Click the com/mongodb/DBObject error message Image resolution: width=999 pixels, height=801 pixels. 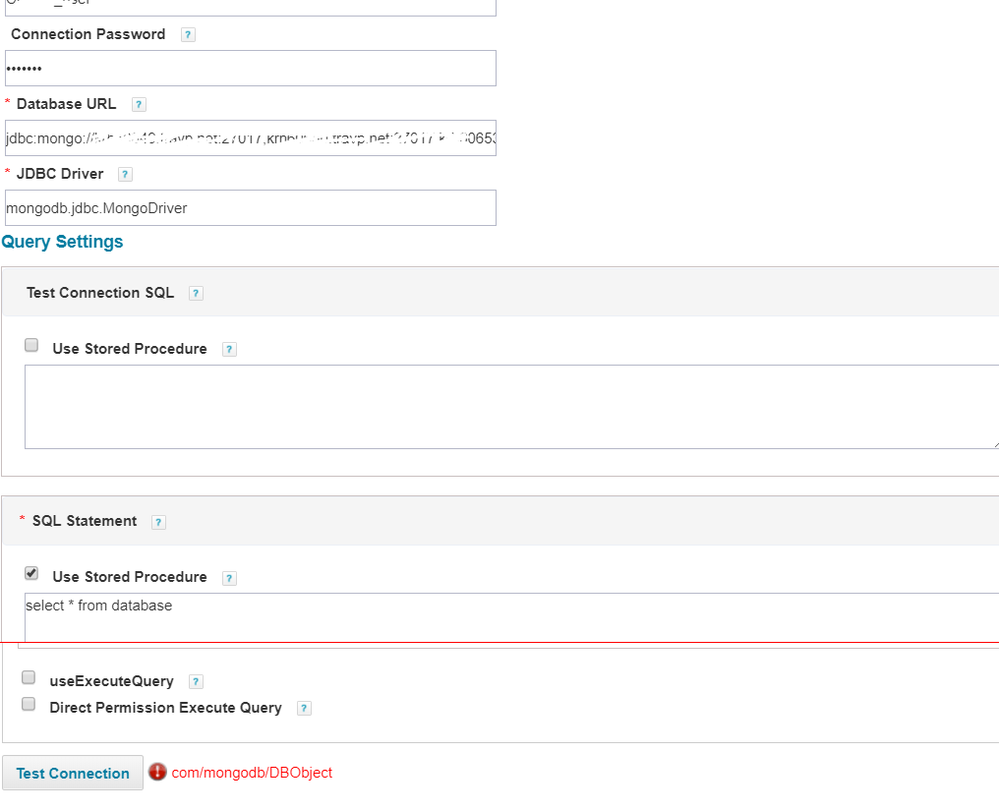tap(252, 773)
